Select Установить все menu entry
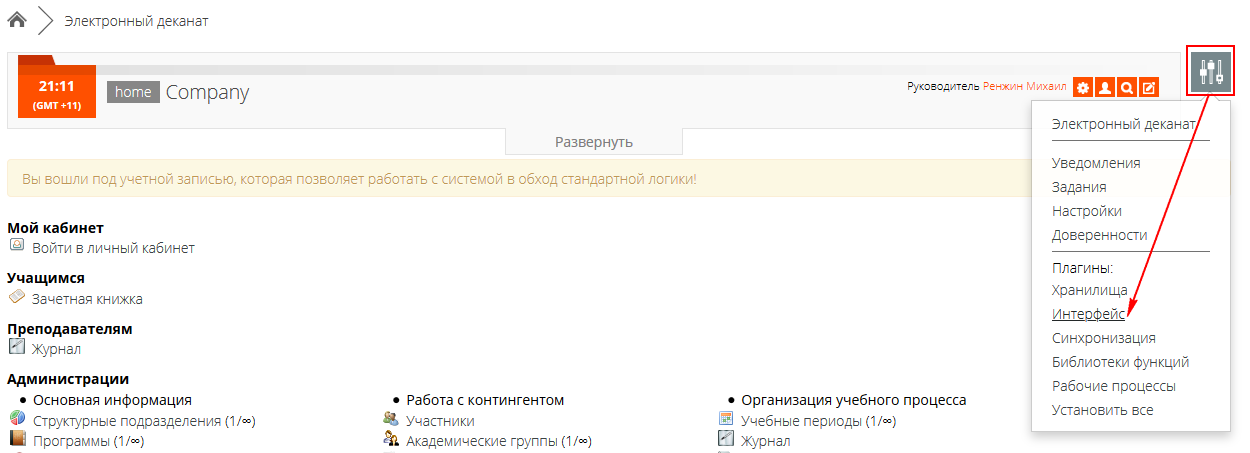The height and width of the screenshot is (453, 1250). click(x=1102, y=410)
